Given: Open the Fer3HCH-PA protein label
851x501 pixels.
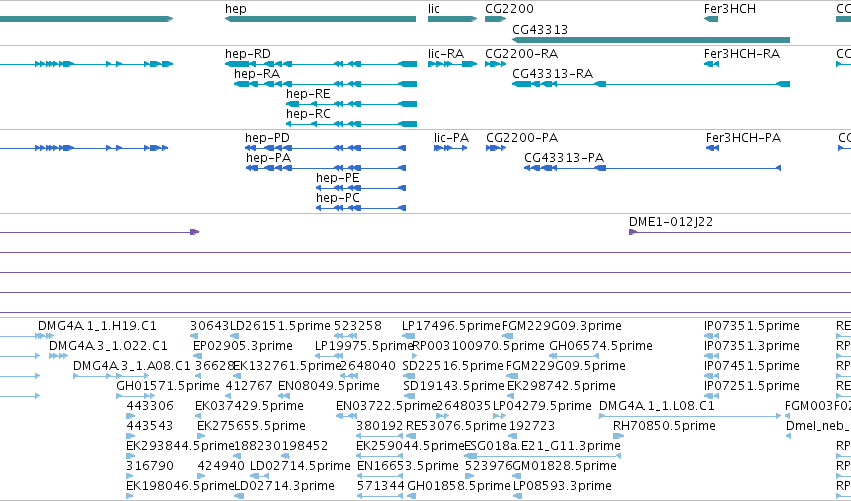Looking at the screenshot, I should [743, 138].
